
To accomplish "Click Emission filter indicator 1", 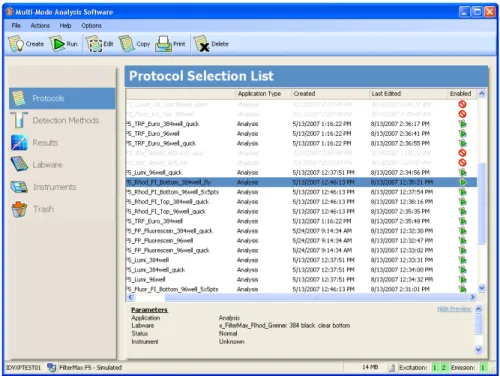I will [x=482, y=367].
